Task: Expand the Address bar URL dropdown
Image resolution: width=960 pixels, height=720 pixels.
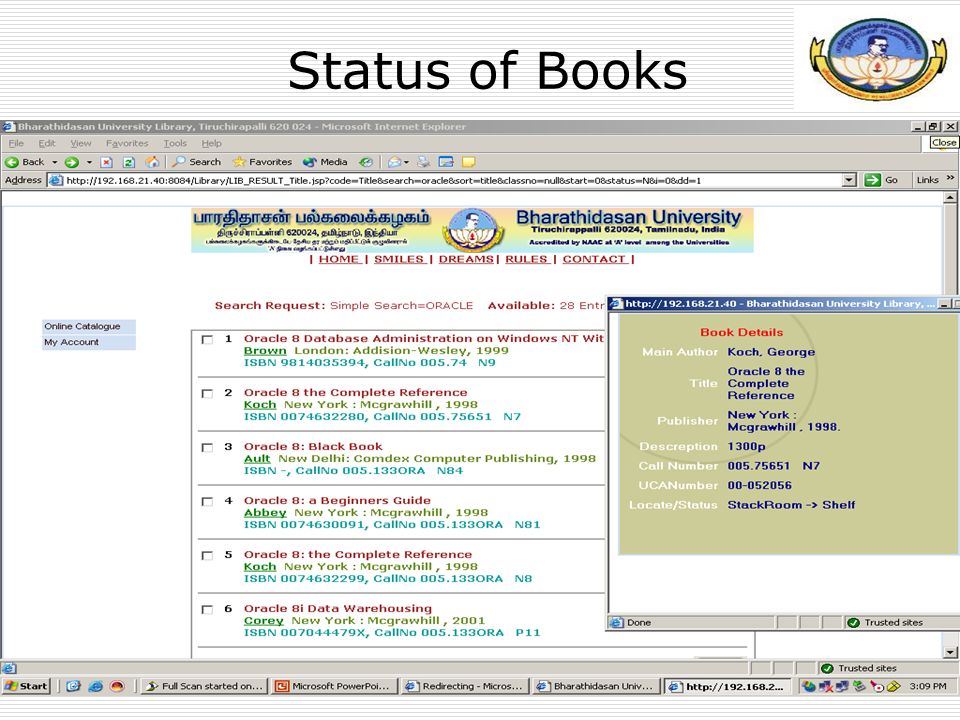Action: [849, 180]
